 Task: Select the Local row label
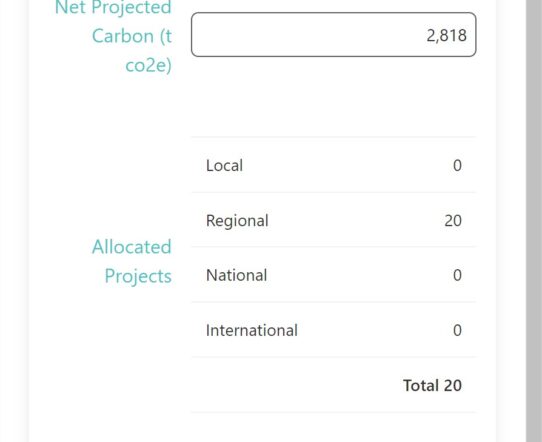(x=224, y=166)
